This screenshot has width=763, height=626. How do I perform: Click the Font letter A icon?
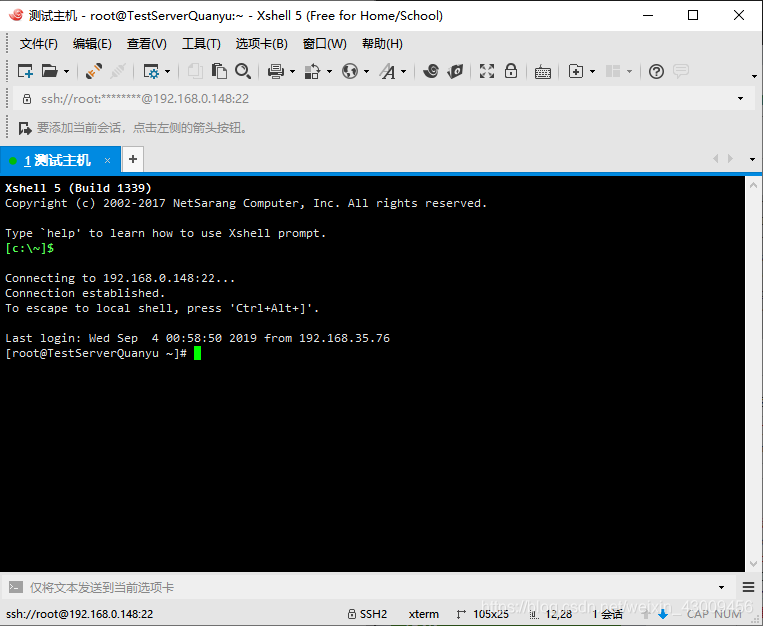[x=388, y=72]
